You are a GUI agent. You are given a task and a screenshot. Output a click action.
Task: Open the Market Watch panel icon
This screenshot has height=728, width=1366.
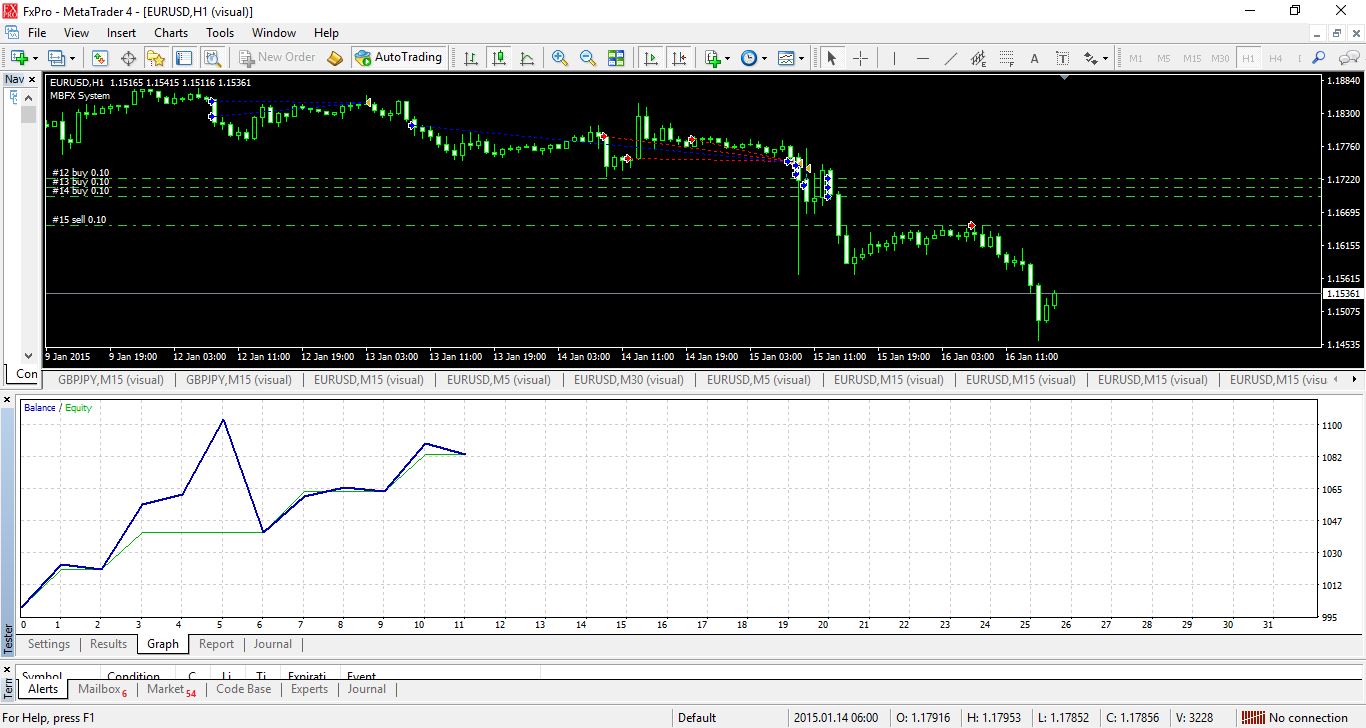[x=100, y=58]
